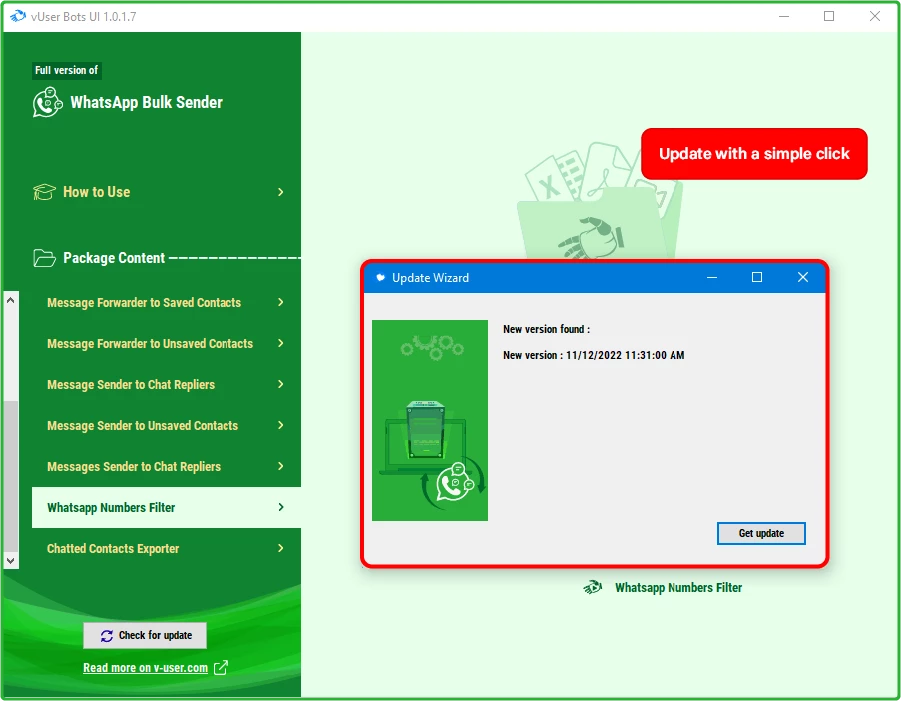Image resolution: width=901 pixels, height=701 pixels.
Task: Minimize the Update Wizard dialog
Action: [x=712, y=278]
